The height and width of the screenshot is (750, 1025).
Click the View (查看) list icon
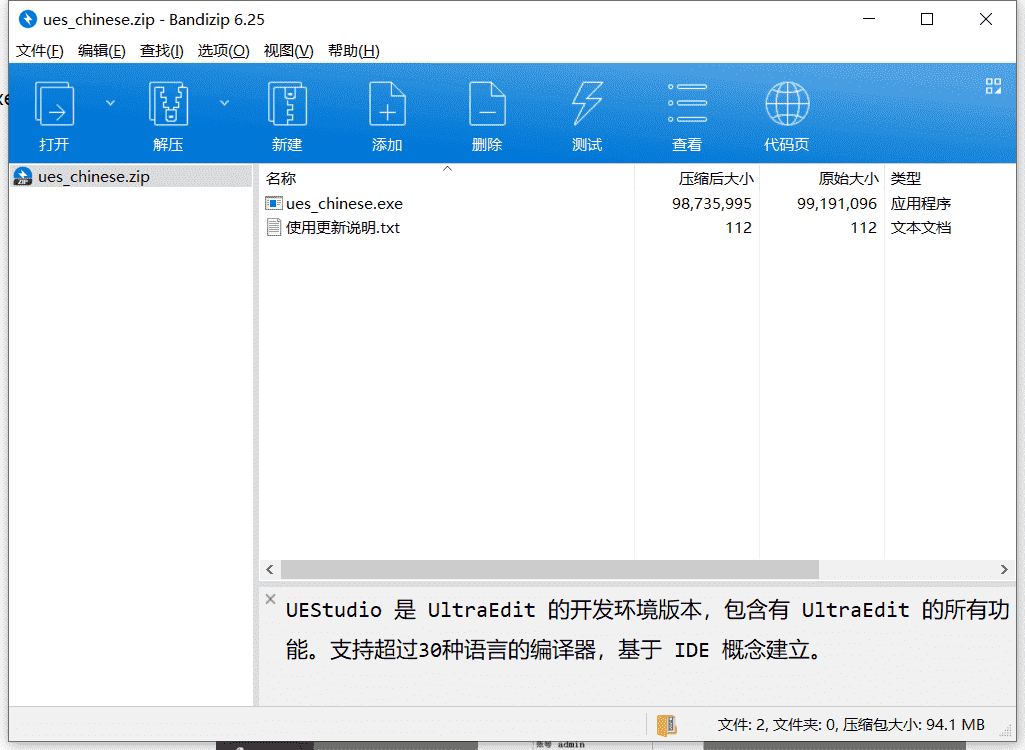point(687,103)
